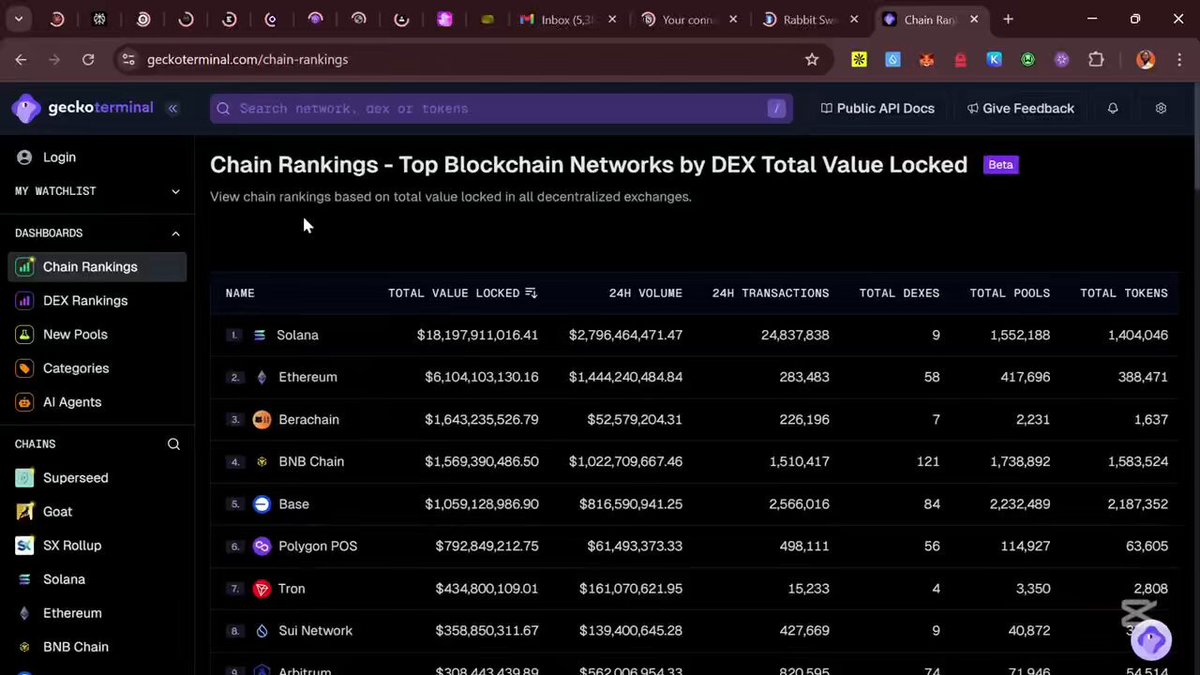Open BNB Chain row in rankings table
1200x675 pixels.
point(694,461)
